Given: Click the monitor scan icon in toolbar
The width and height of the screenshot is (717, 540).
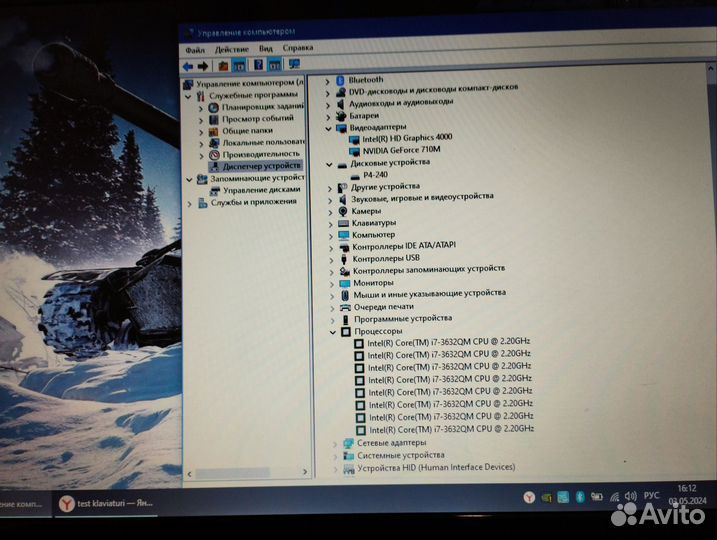Looking at the screenshot, I should (x=294, y=65).
